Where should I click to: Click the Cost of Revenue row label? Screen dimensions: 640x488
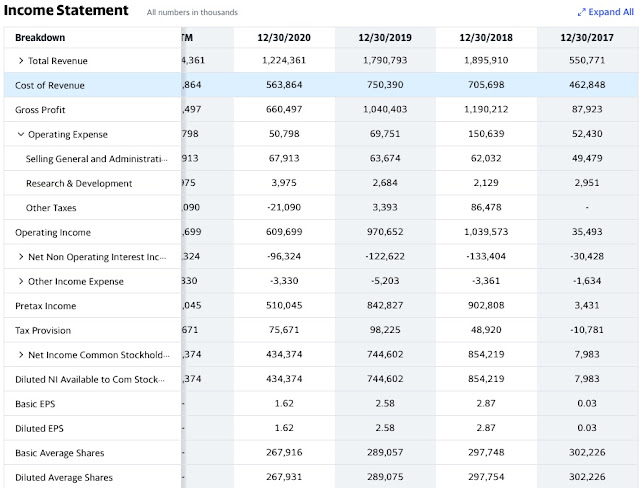(x=52, y=85)
